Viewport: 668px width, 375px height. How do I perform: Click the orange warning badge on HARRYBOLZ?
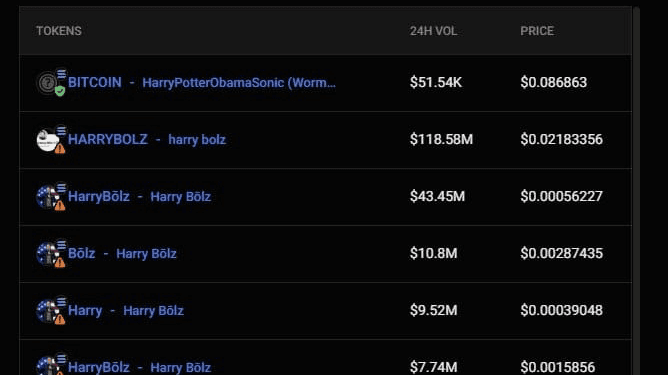(x=60, y=148)
